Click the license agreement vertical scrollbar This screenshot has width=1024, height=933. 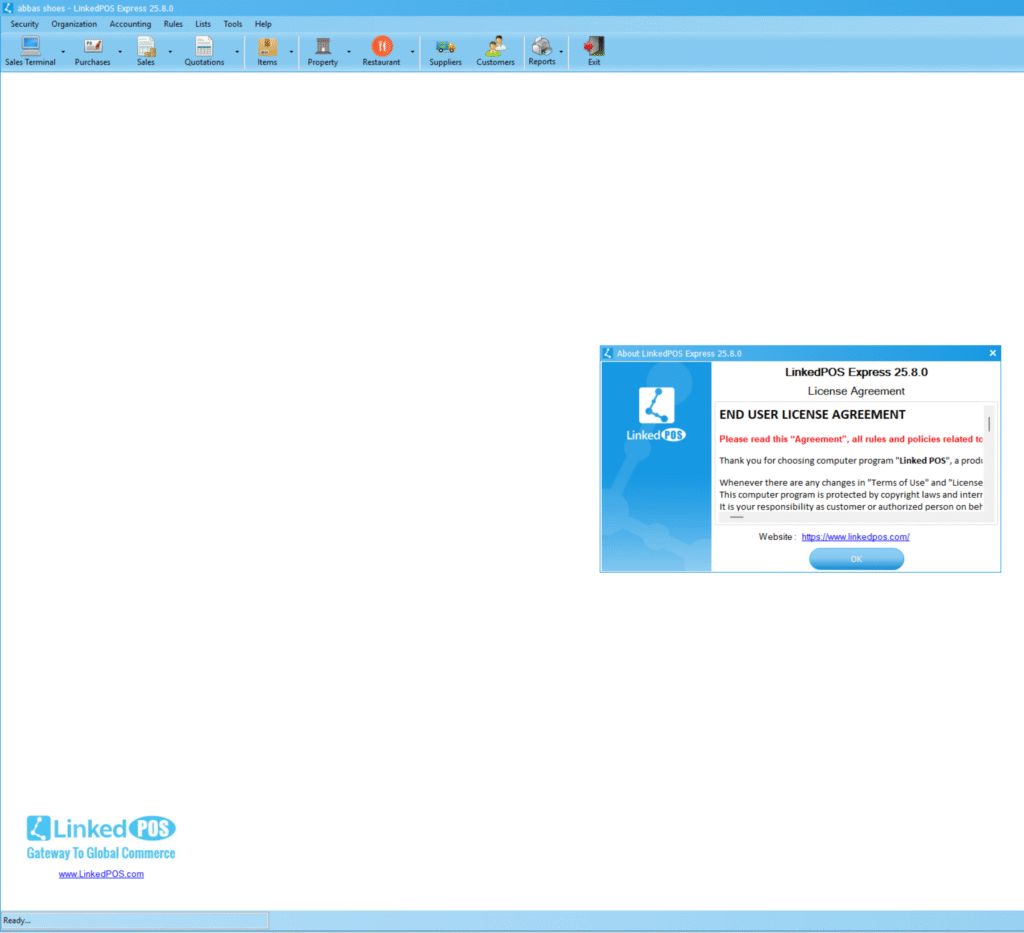pos(989,460)
